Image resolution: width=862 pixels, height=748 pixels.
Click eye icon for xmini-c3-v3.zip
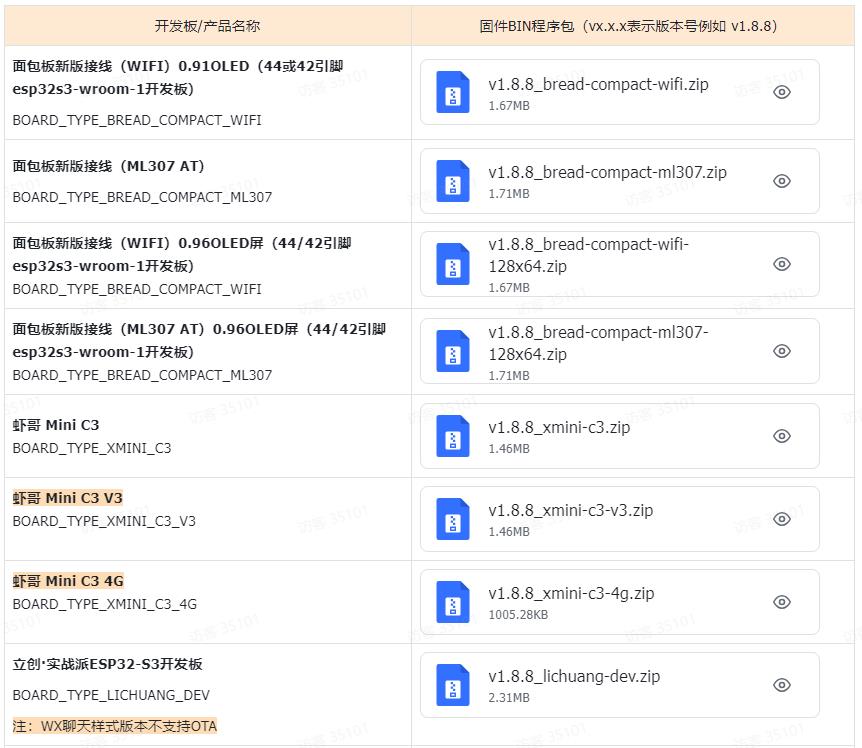(x=782, y=519)
